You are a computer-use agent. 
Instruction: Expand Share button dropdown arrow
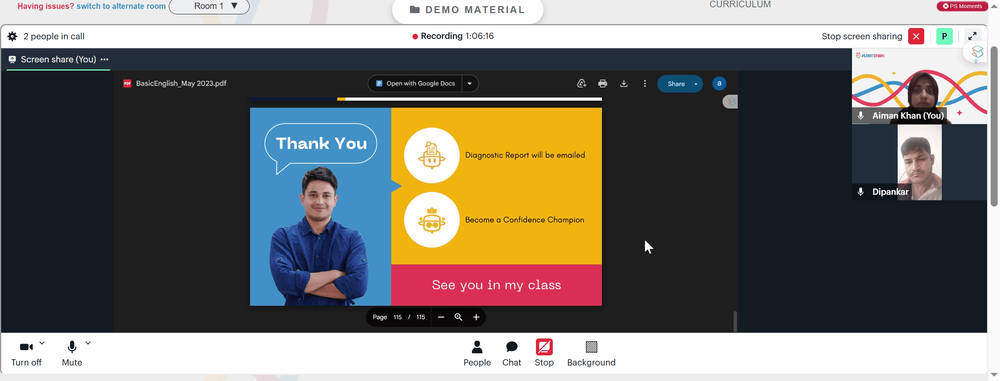(x=696, y=84)
